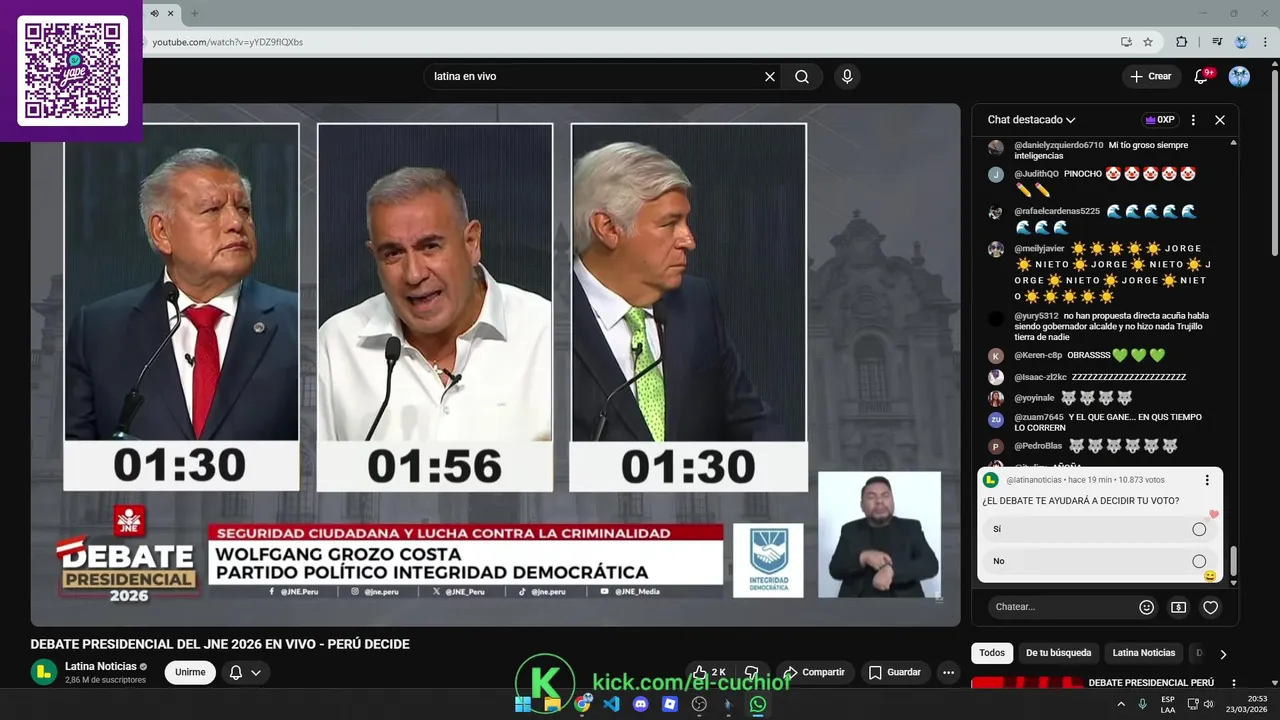This screenshot has height=720, width=1280.
Task: Clear the YouTube search box text
Action: 770,76
